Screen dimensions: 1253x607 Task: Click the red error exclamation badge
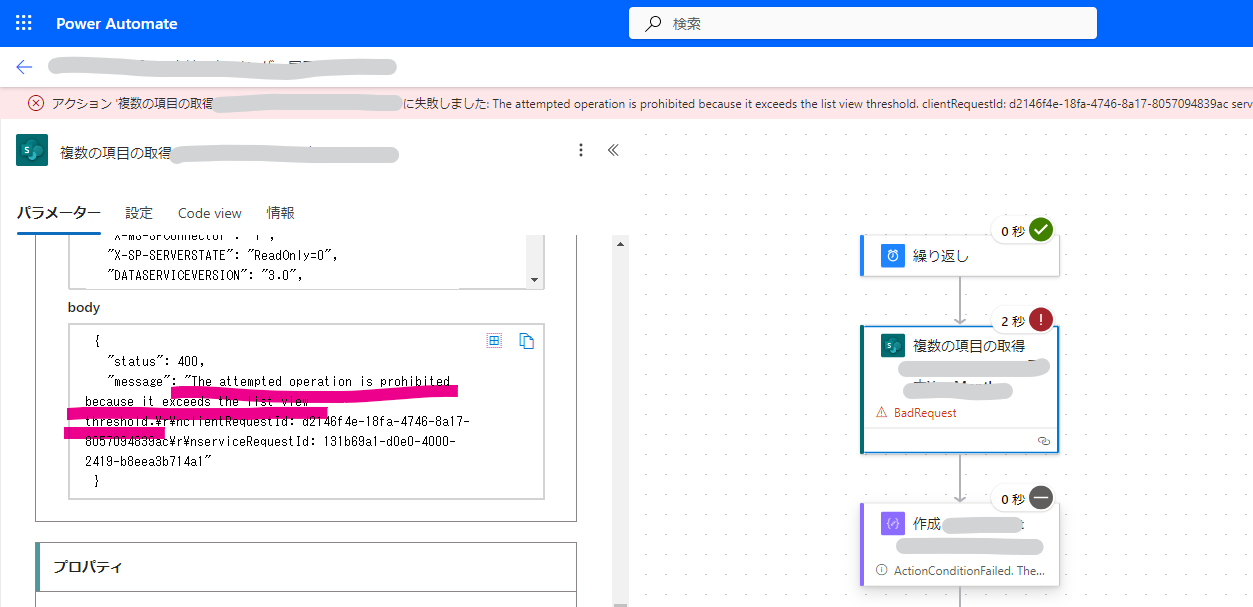coord(1041,320)
